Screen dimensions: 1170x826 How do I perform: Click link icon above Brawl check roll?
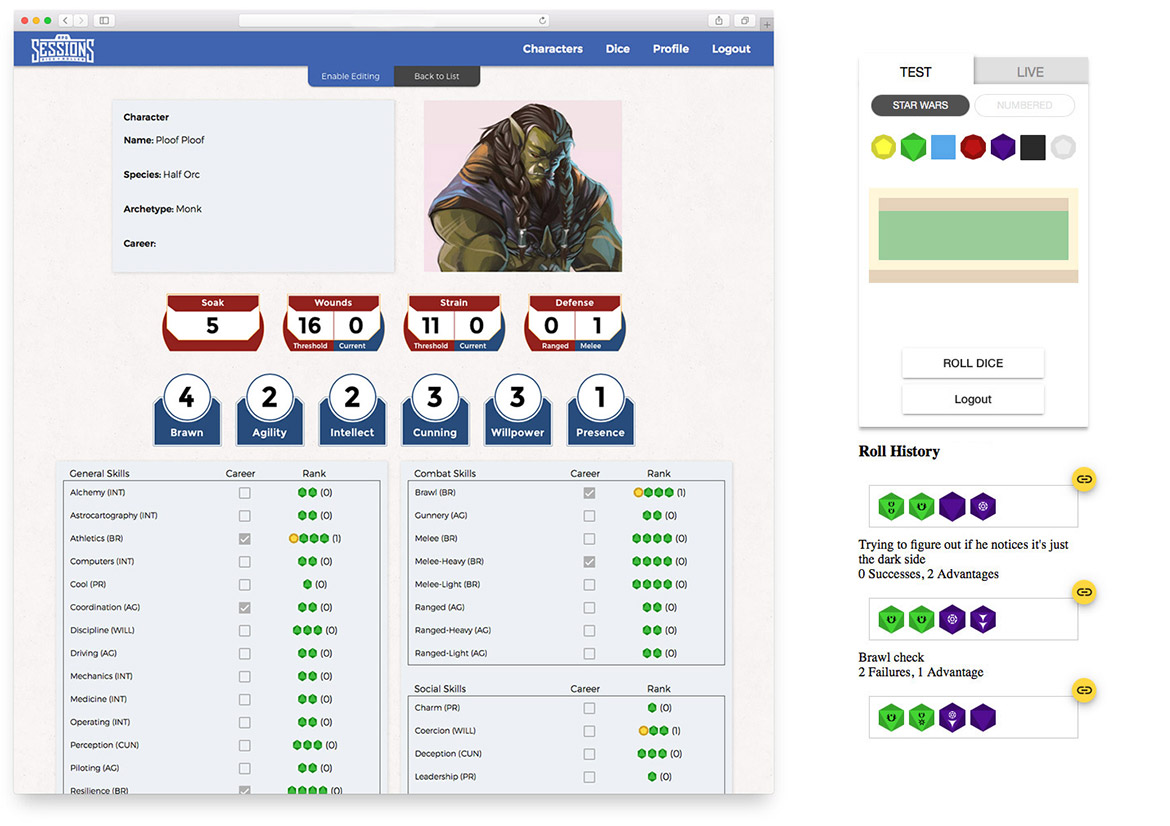(1084, 592)
